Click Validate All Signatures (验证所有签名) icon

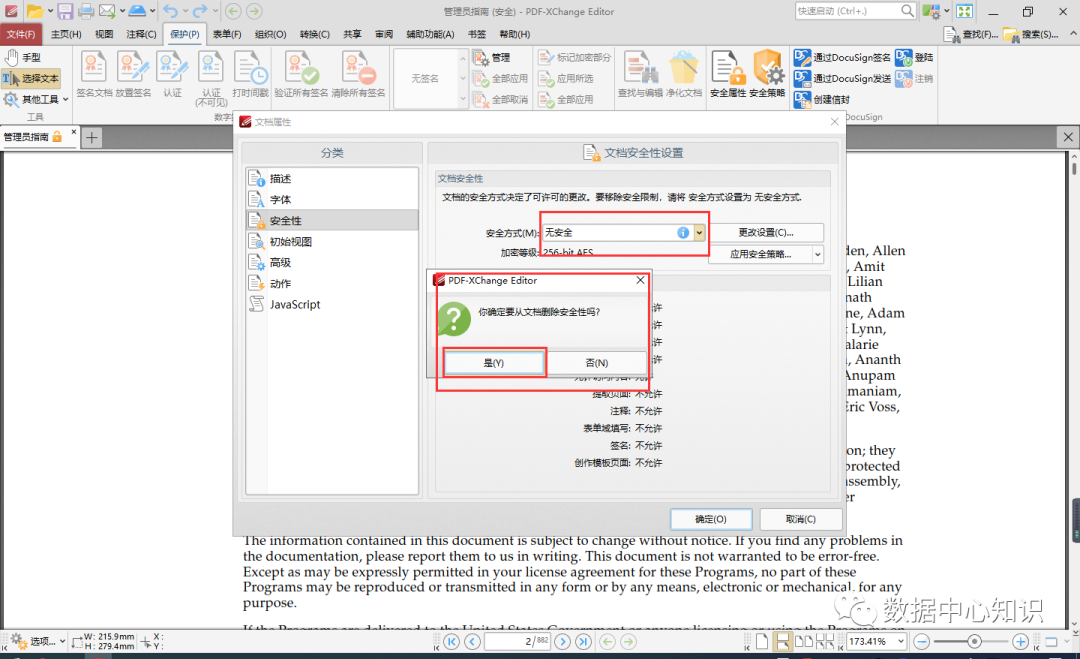pyautogui.click(x=301, y=75)
